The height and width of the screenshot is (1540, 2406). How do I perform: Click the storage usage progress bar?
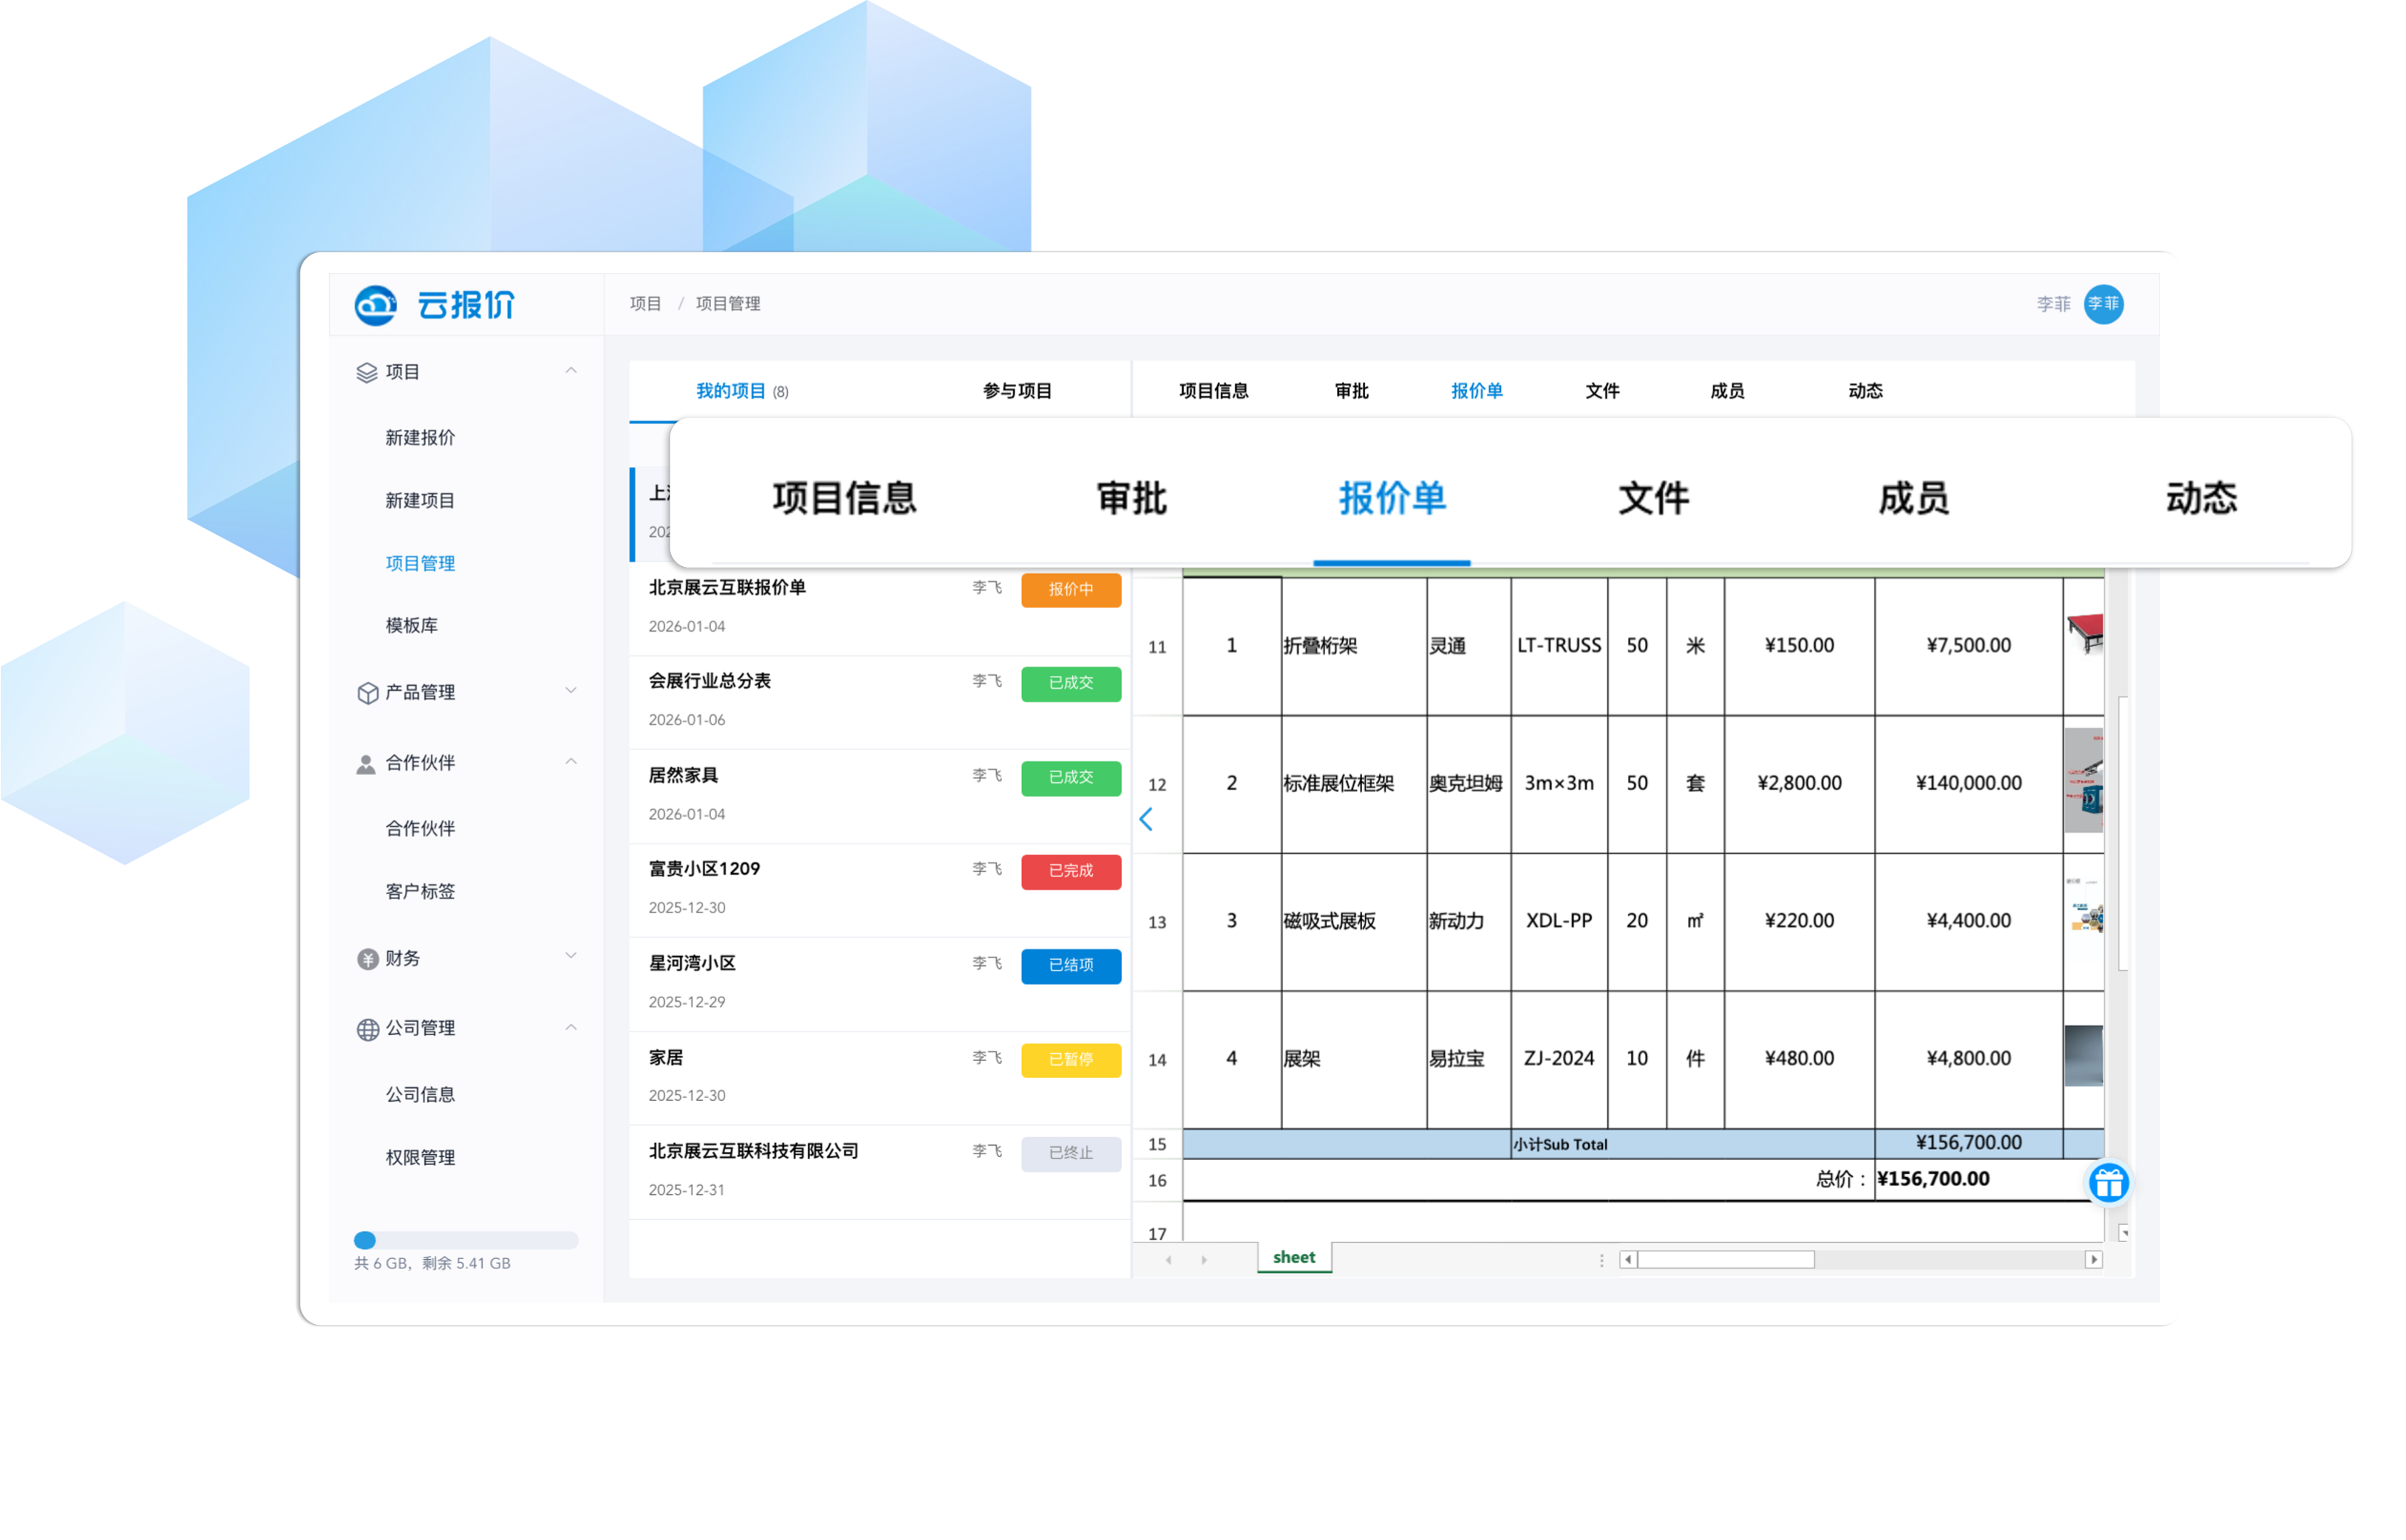[466, 1240]
